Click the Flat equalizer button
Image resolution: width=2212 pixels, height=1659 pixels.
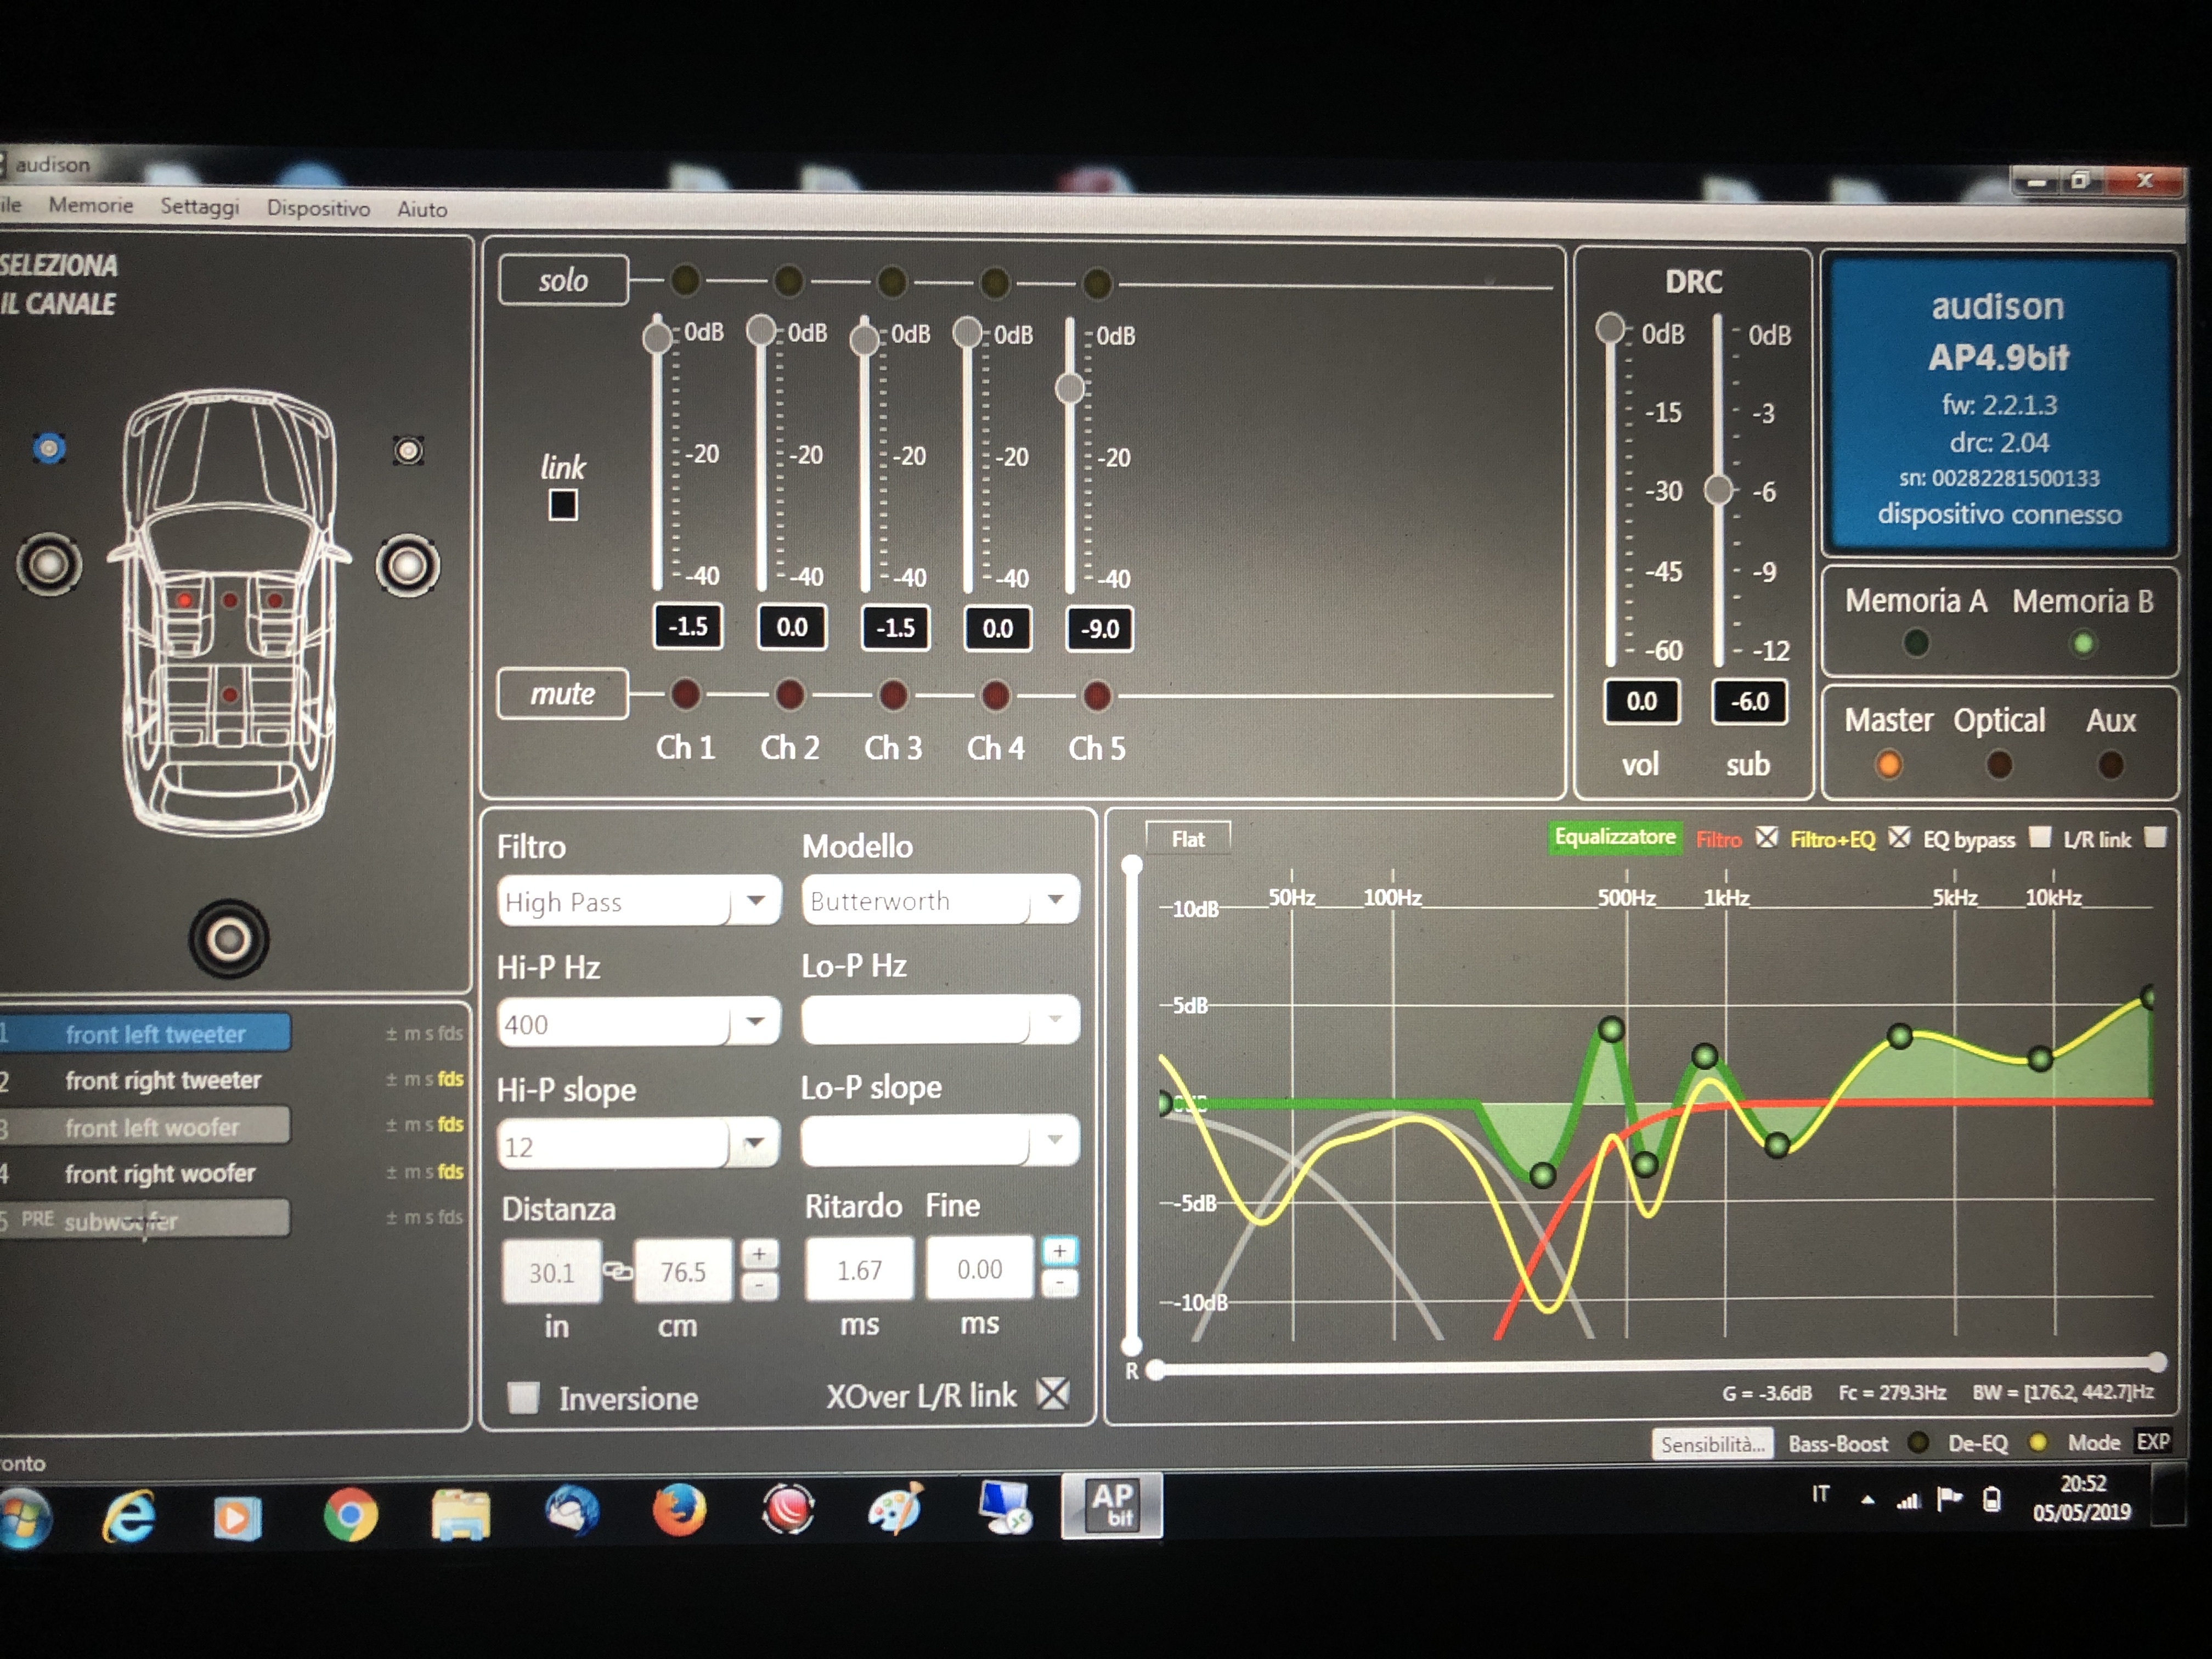click(1188, 839)
